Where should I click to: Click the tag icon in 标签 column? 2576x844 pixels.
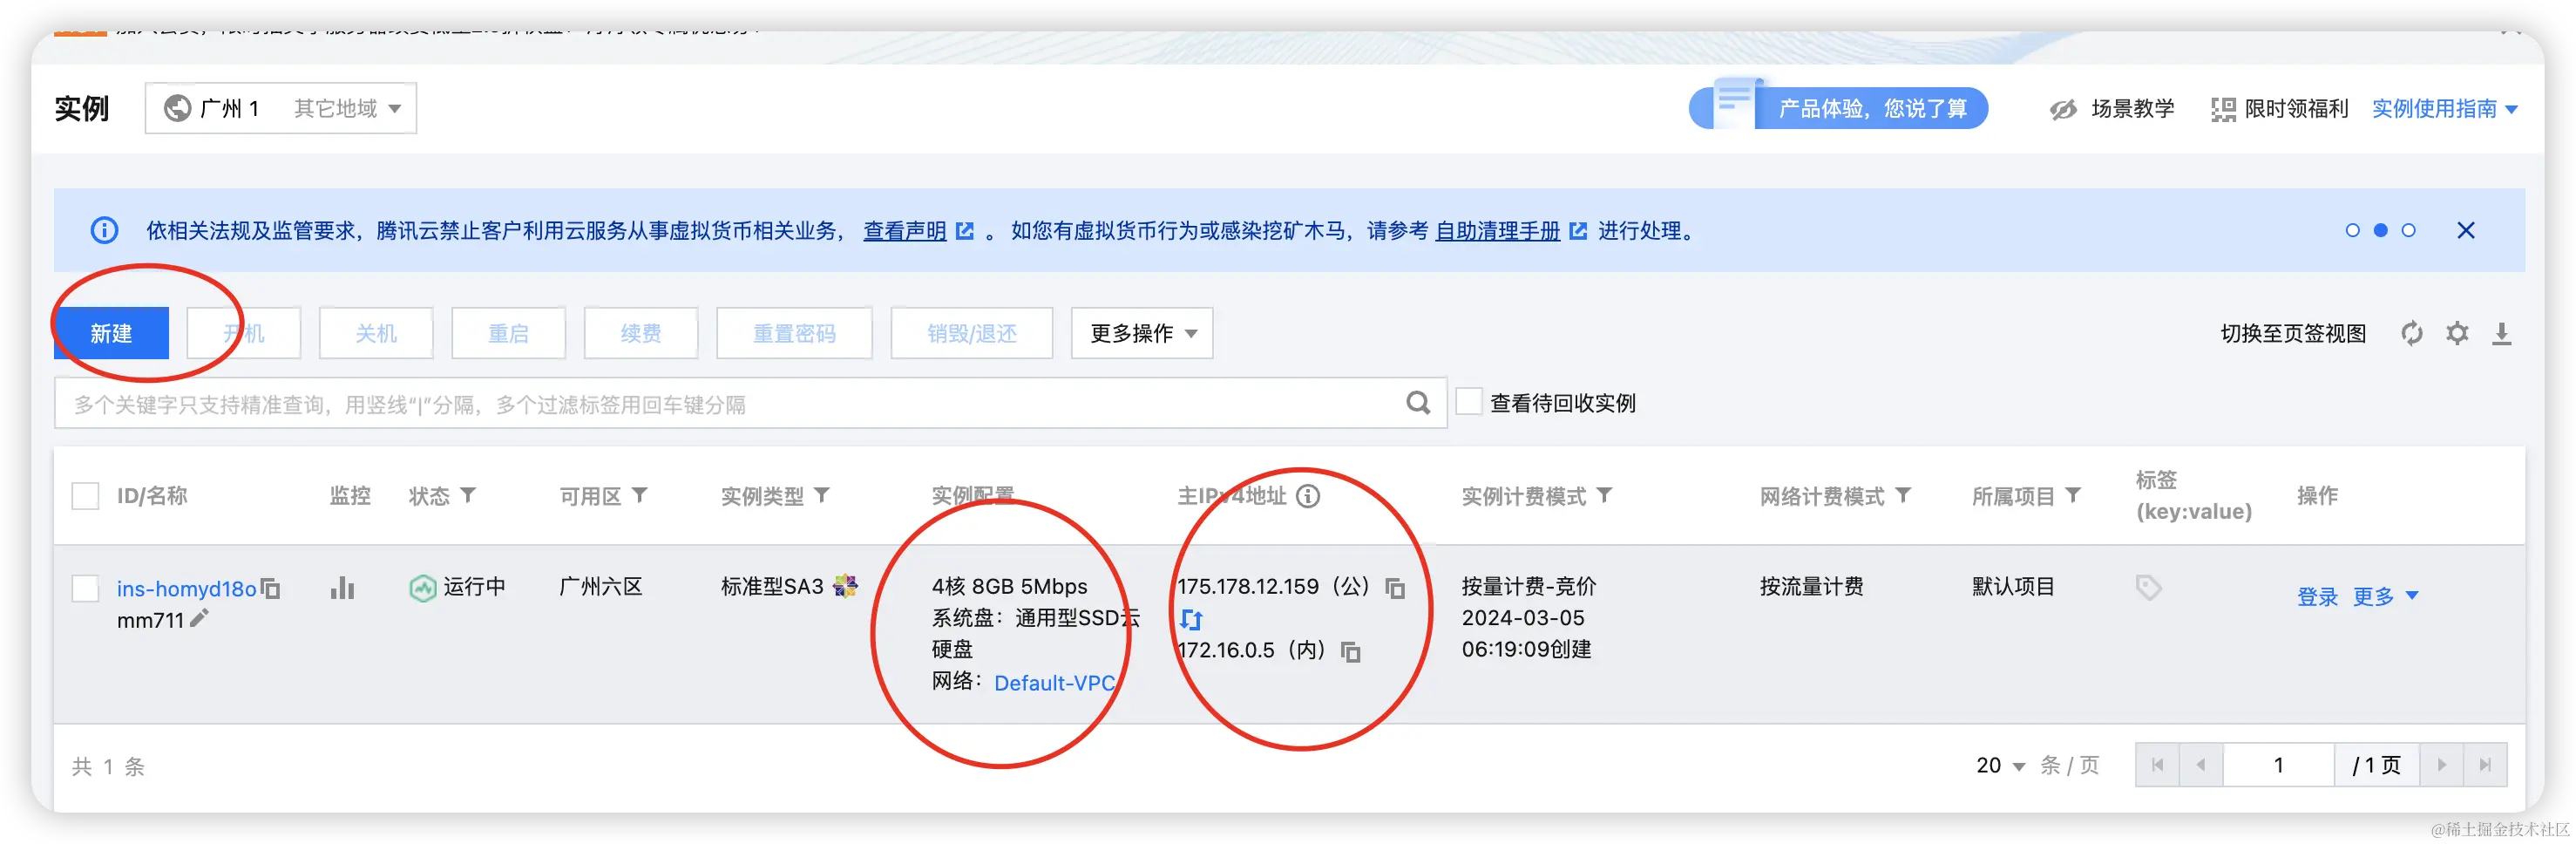pyautogui.click(x=2148, y=587)
